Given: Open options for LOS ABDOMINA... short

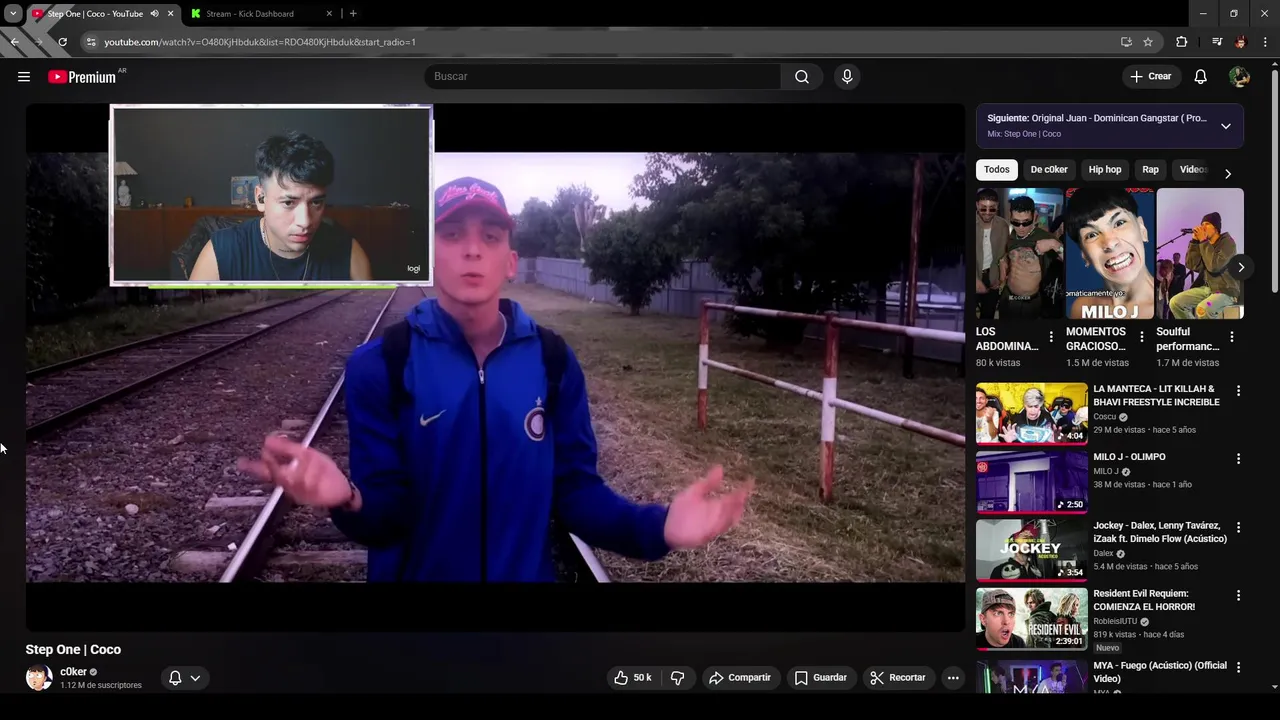Looking at the screenshot, I should click(x=1051, y=337).
